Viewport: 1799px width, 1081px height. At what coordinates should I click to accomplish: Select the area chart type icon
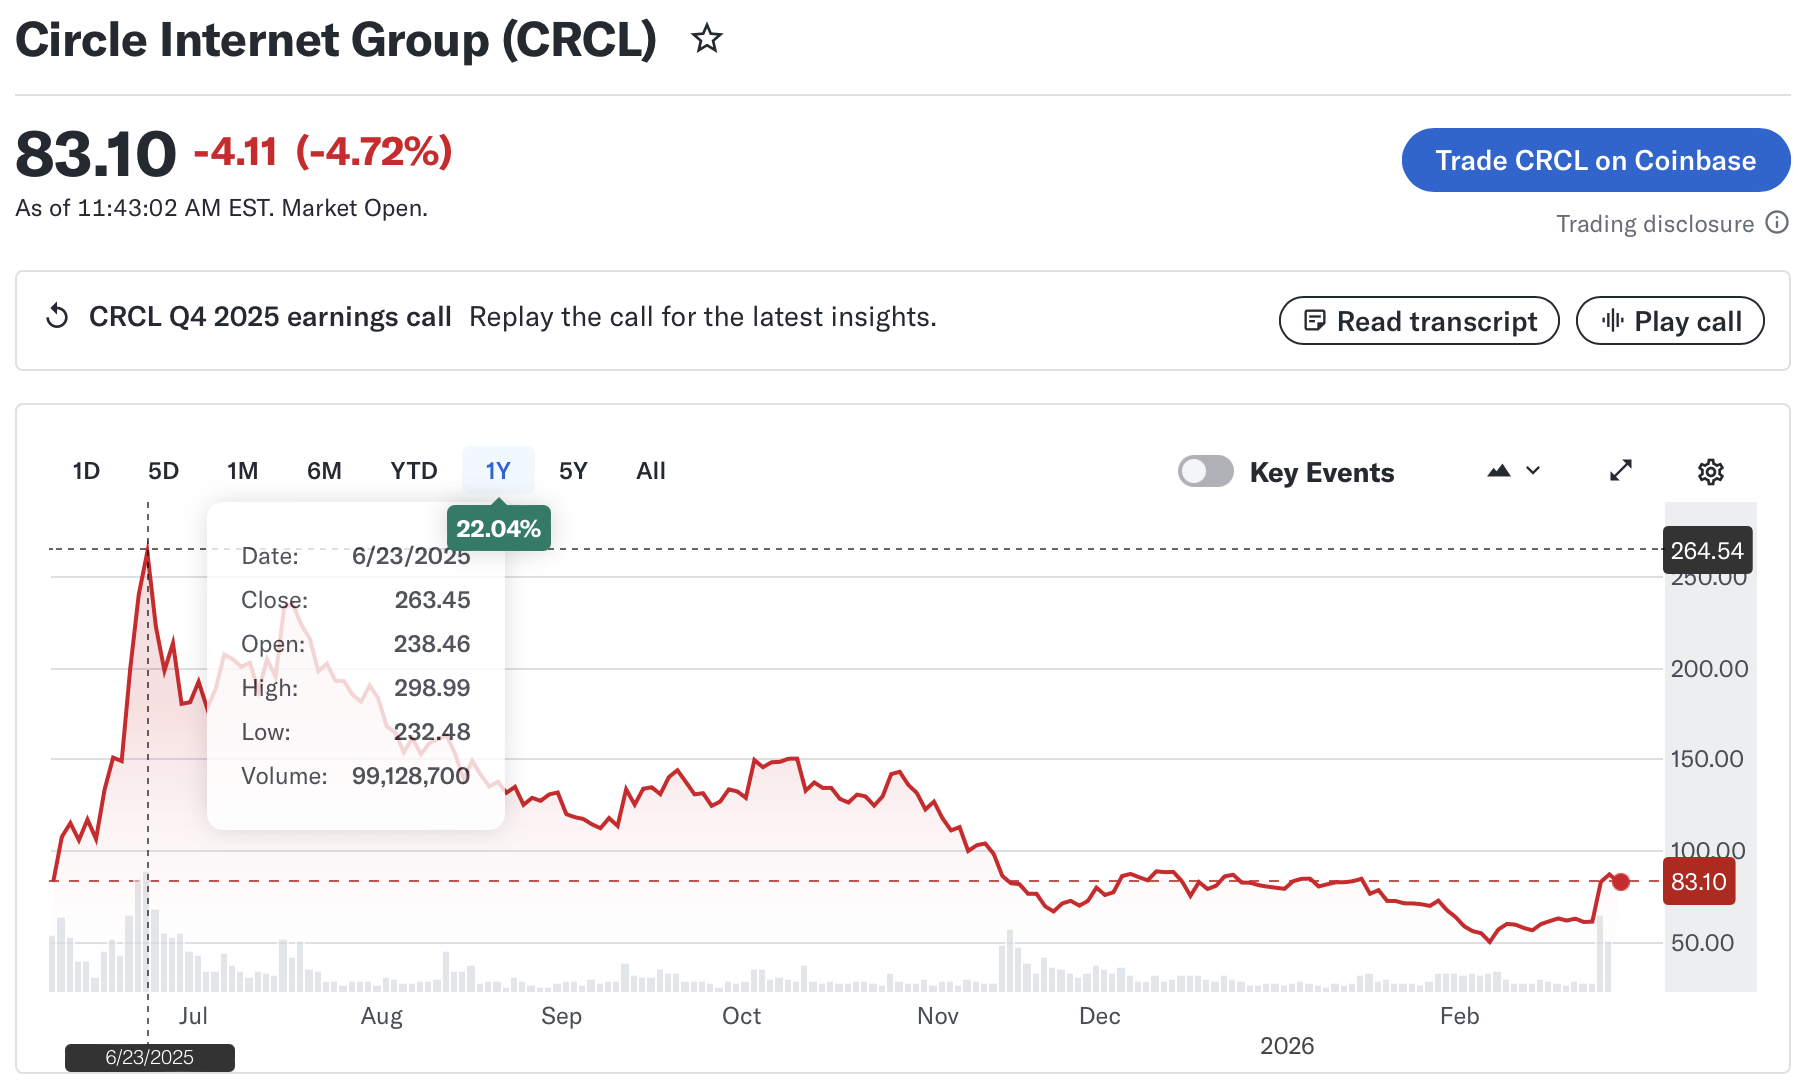(1498, 471)
